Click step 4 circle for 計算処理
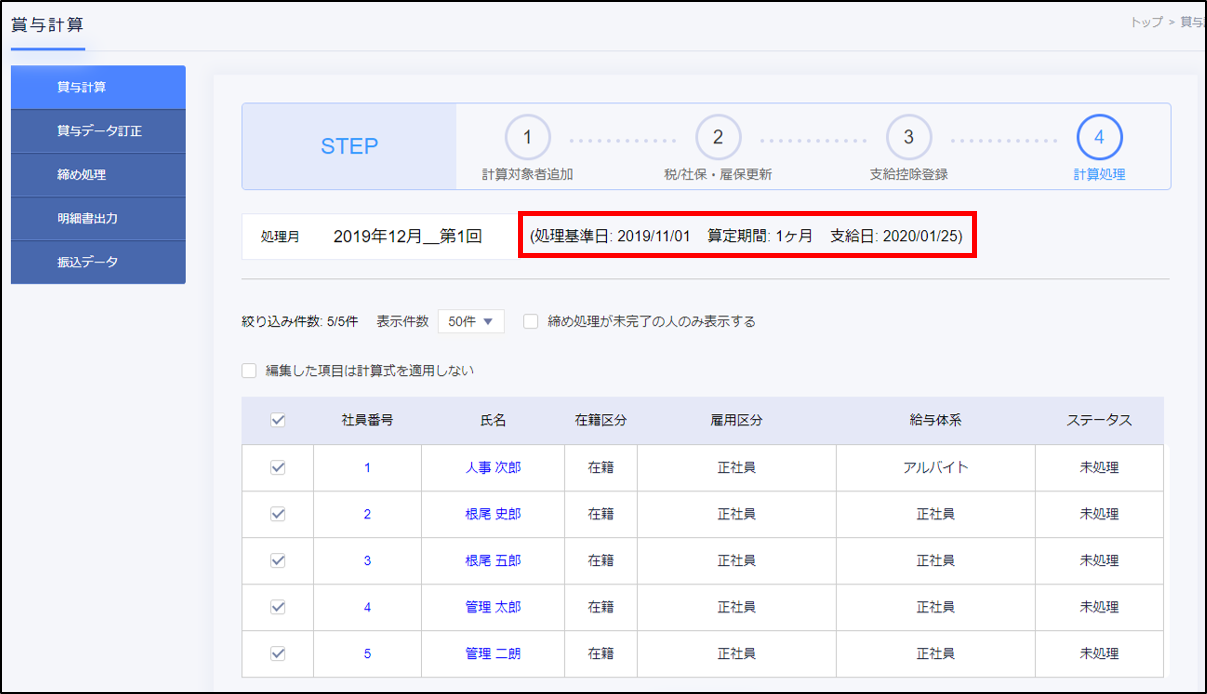1207x694 pixels. pos(1099,138)
